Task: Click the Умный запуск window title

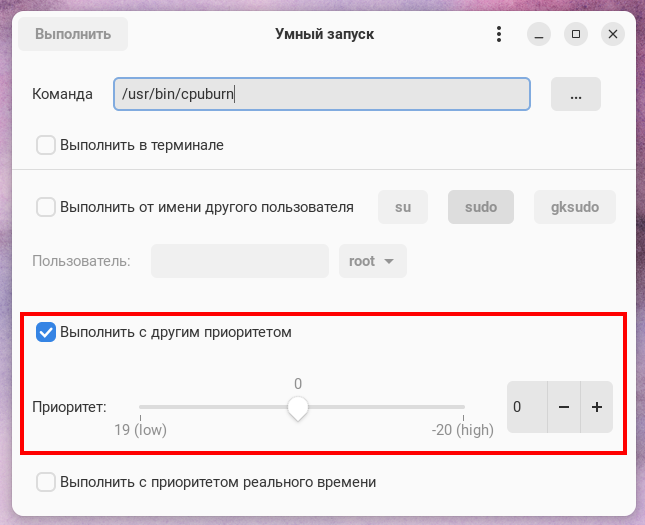Action: 325,34
